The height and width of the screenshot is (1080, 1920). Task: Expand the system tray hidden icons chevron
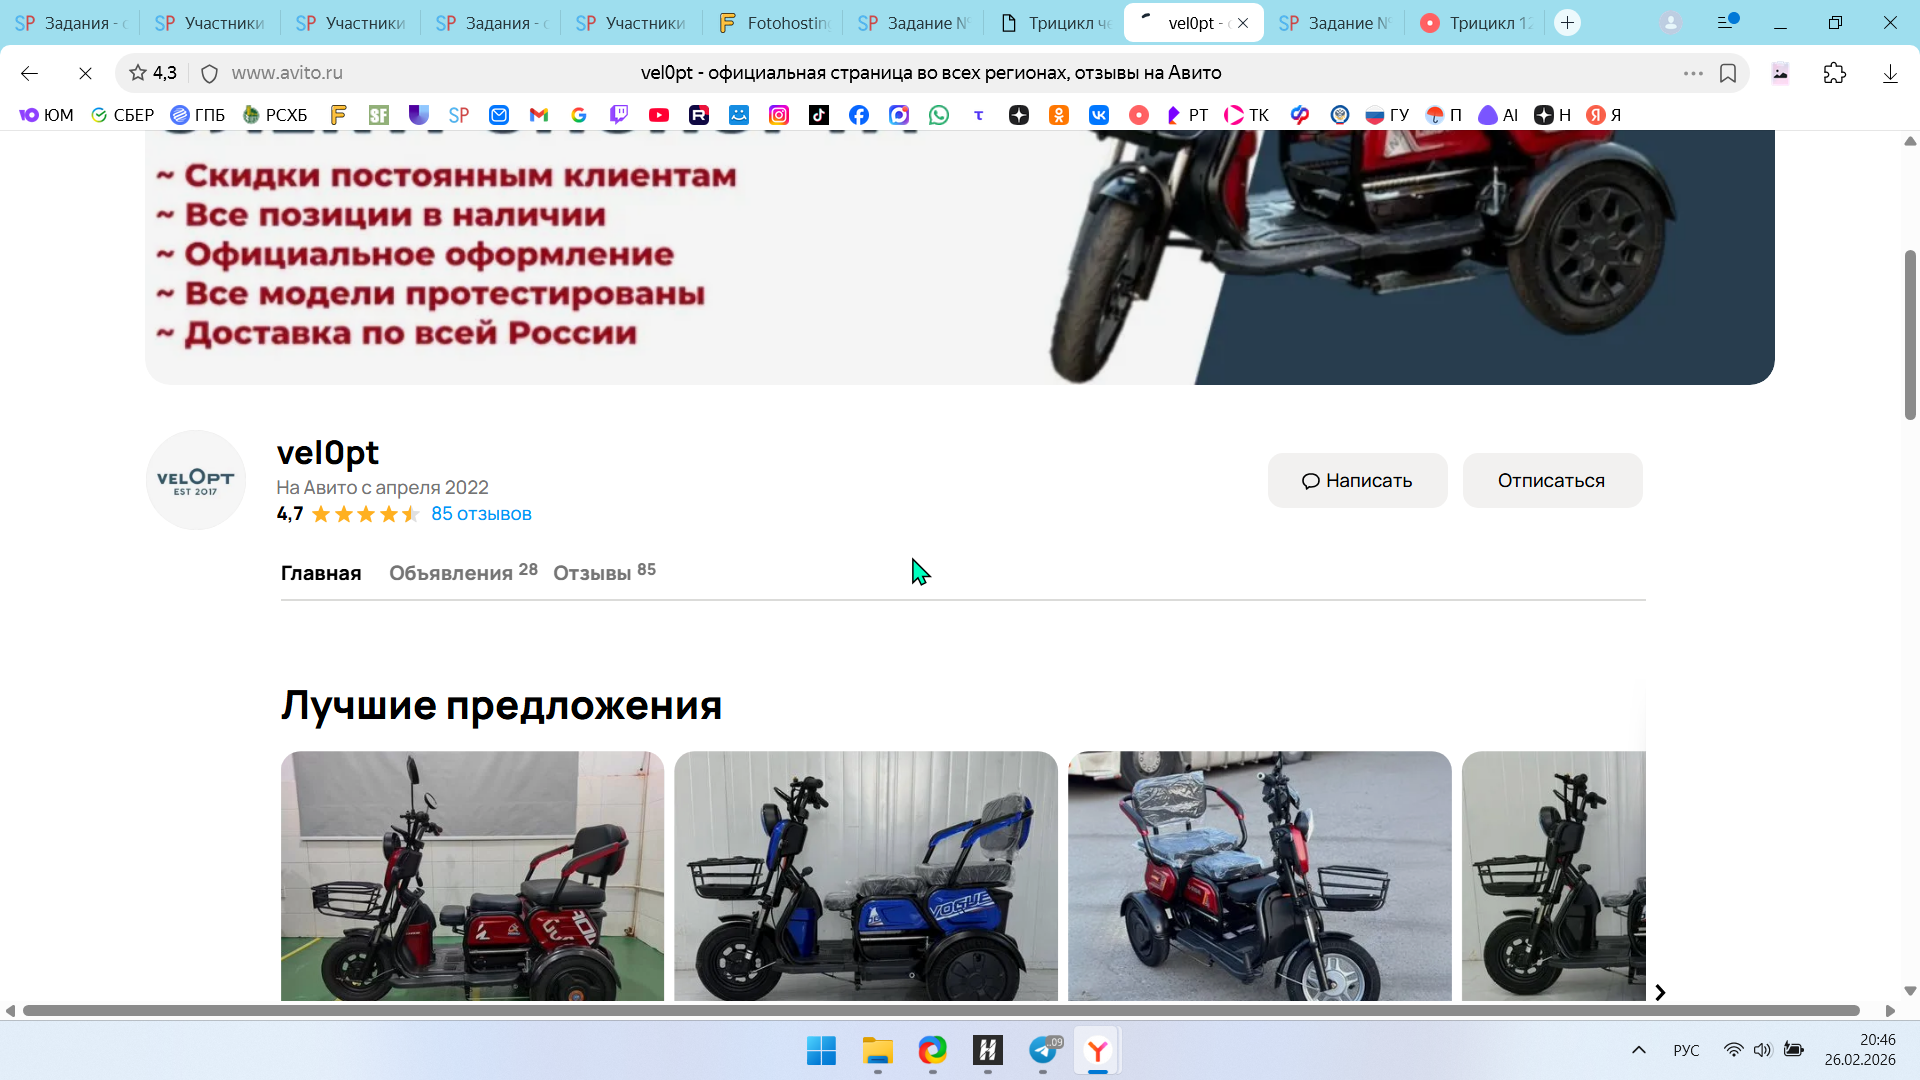(x=1638, y=1050)
